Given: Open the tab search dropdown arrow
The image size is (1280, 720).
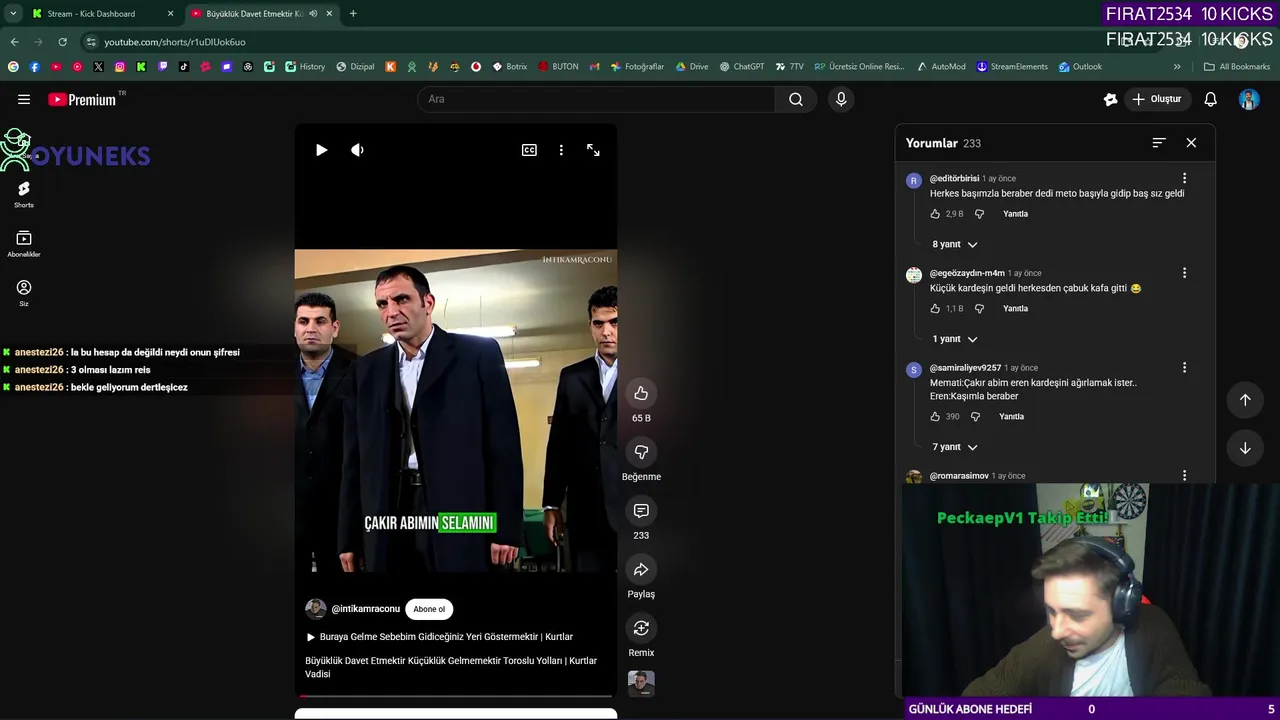Looking at the screenshot, I should point(13,14).
